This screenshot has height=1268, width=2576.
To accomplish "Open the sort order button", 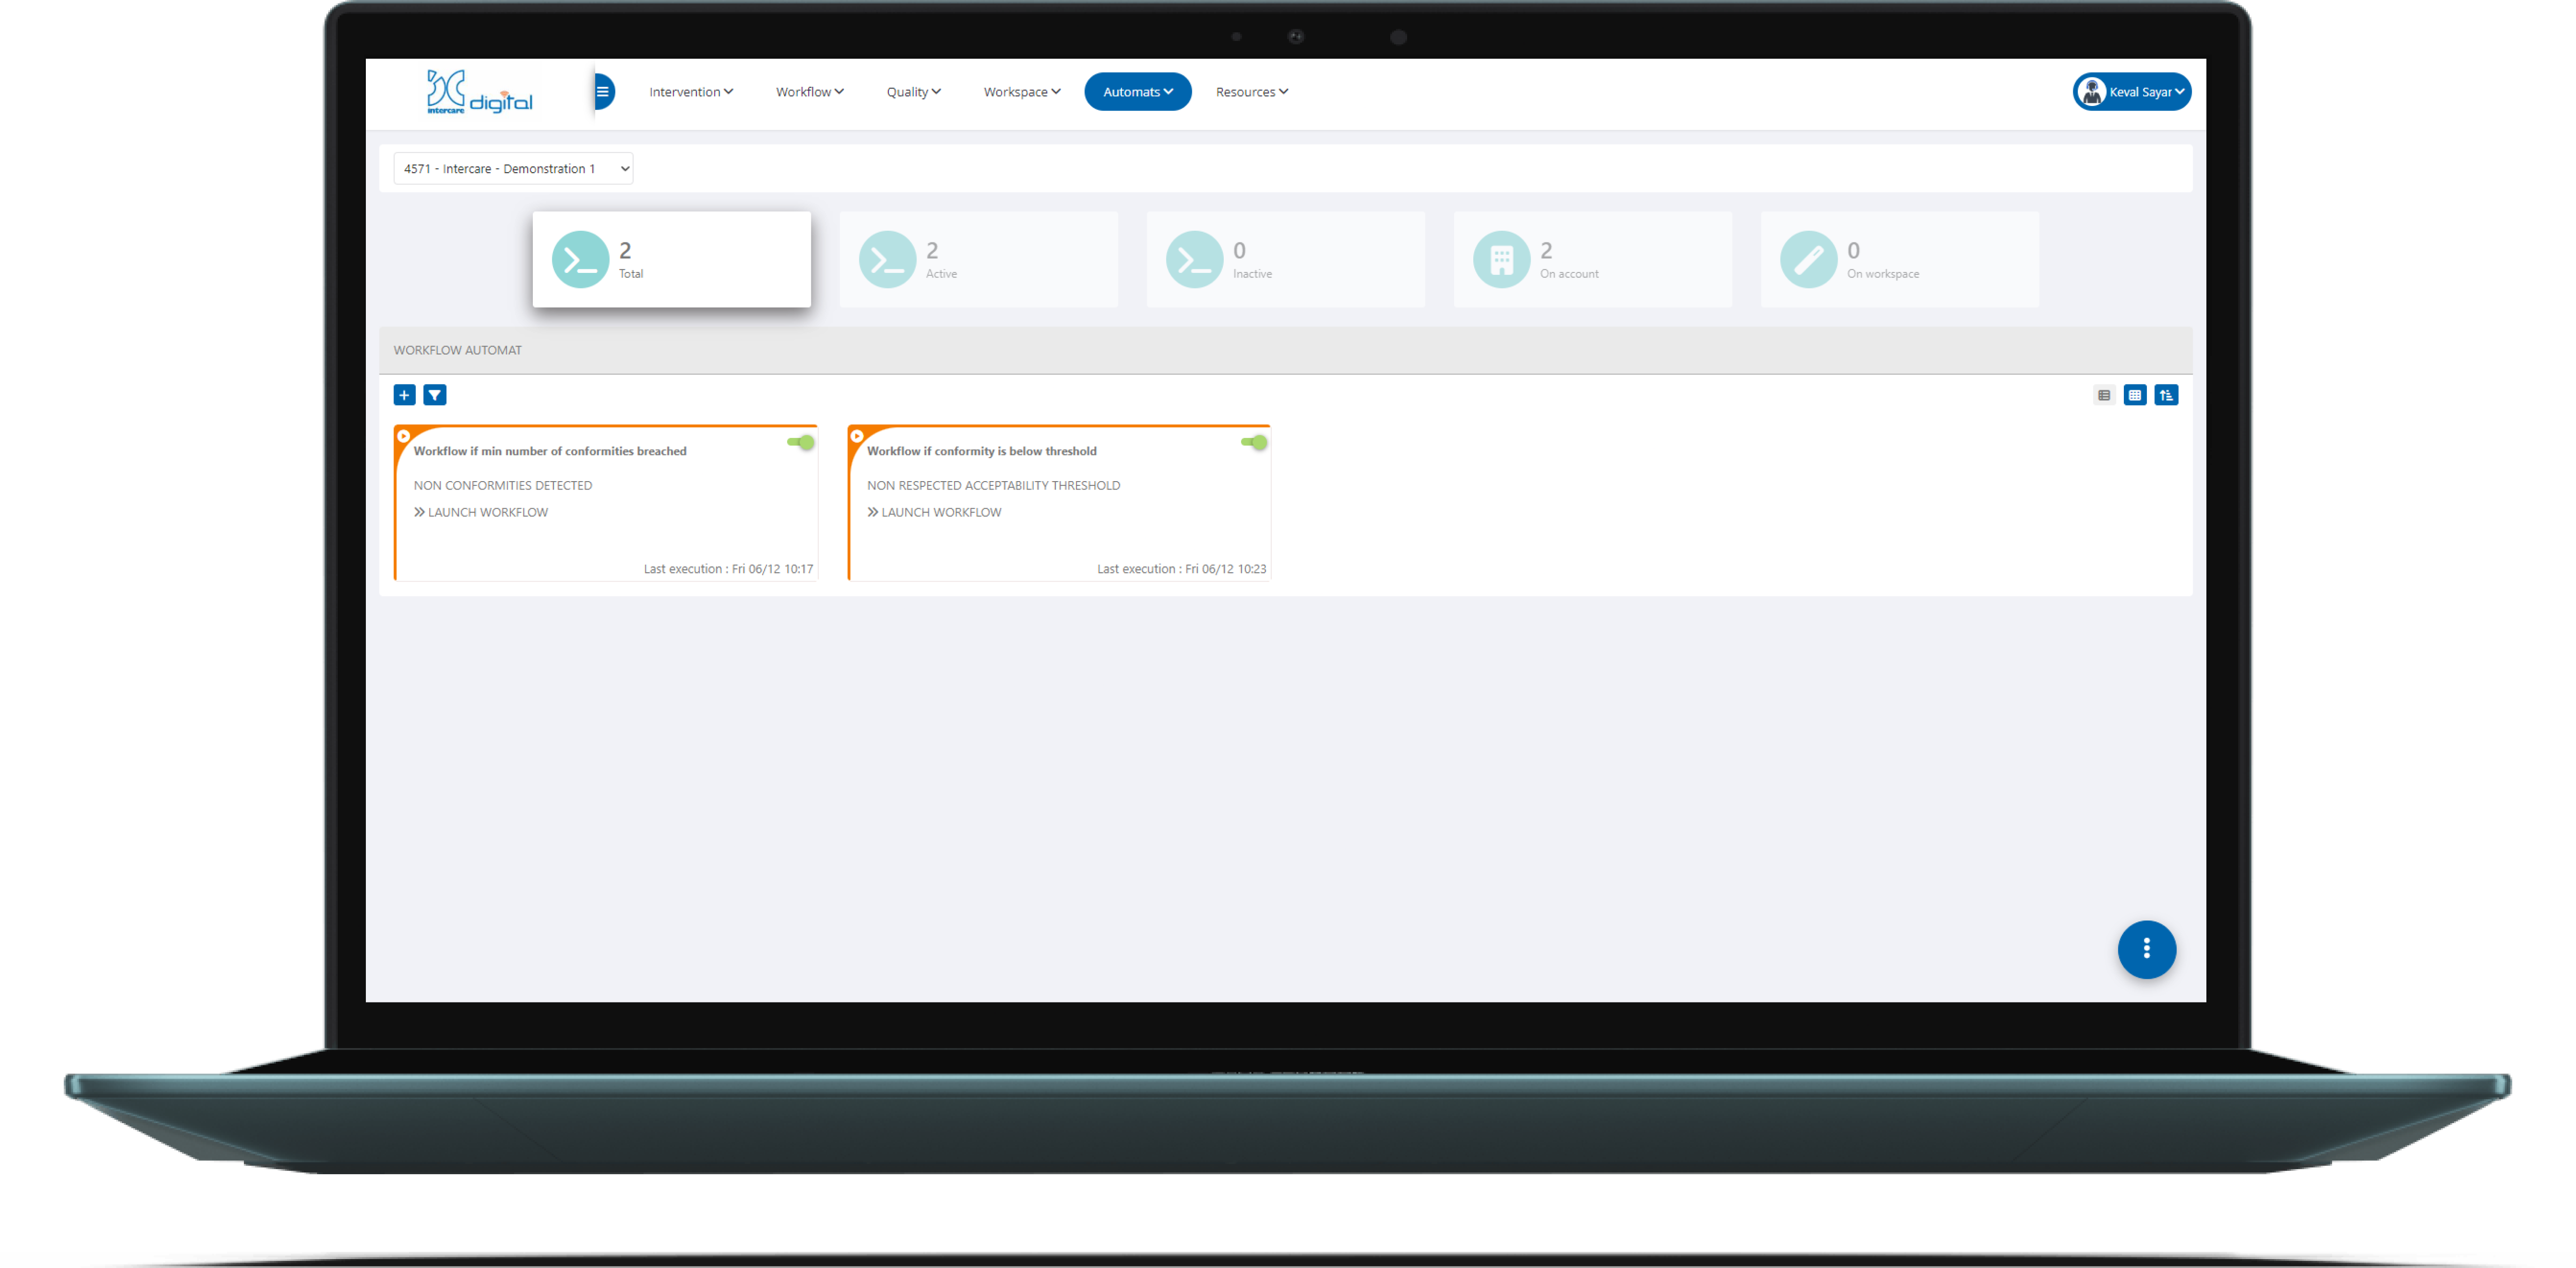I will 2167,395.
